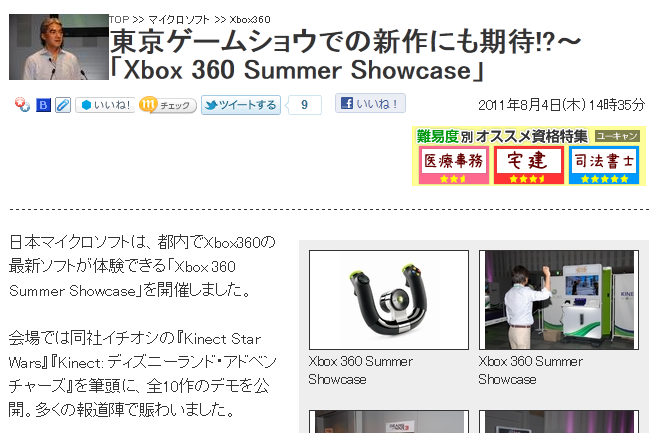658x433 pixels.
Task: Click the paperclip clip icon
Action: coord(63,105)
